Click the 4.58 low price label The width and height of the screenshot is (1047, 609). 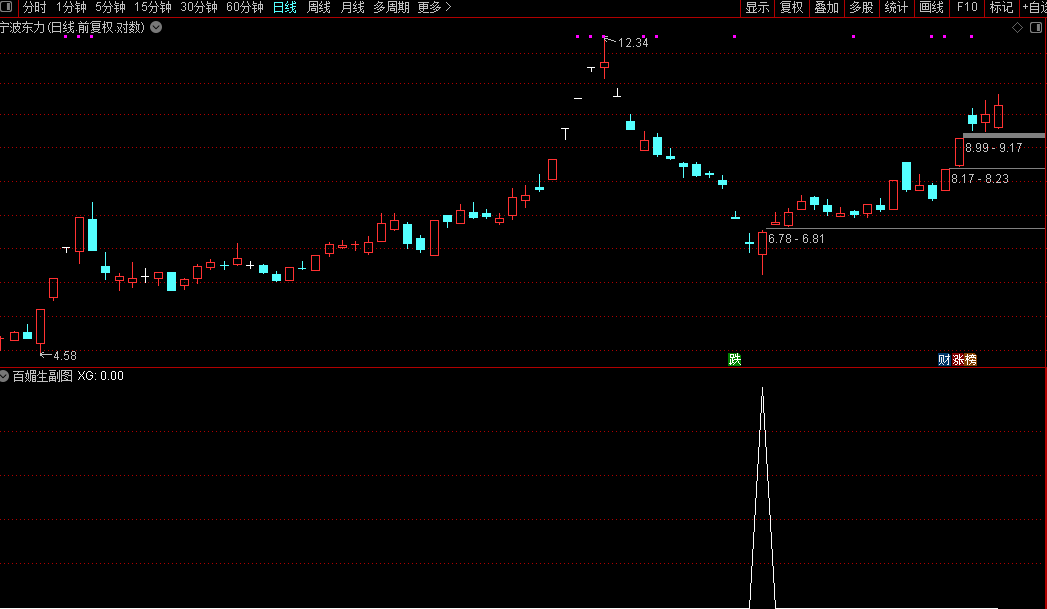click(65, 356)
